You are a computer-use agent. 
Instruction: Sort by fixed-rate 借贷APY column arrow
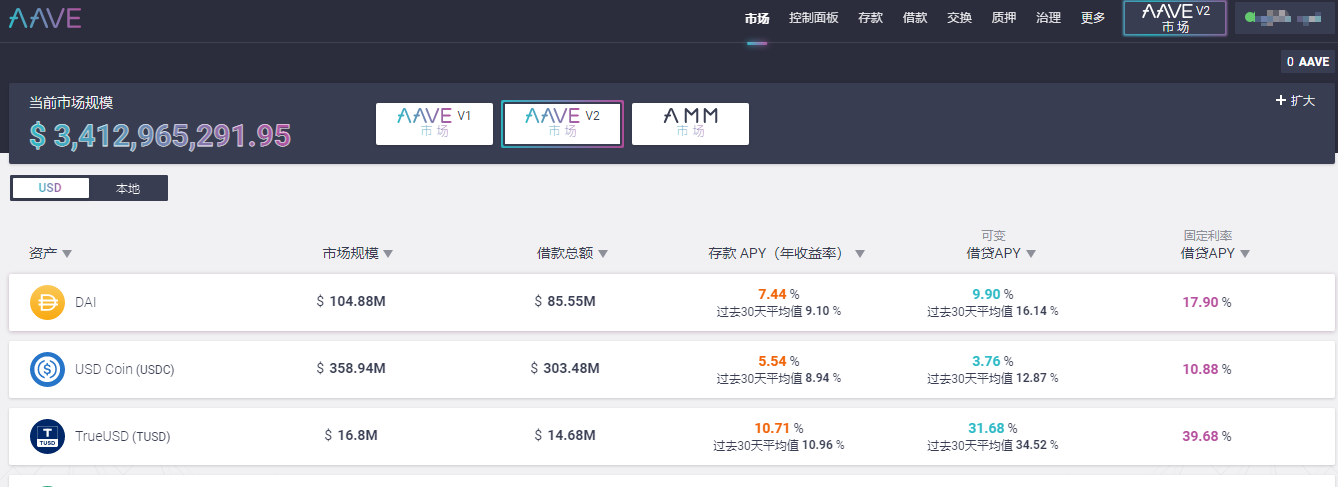pos(1245,254)
